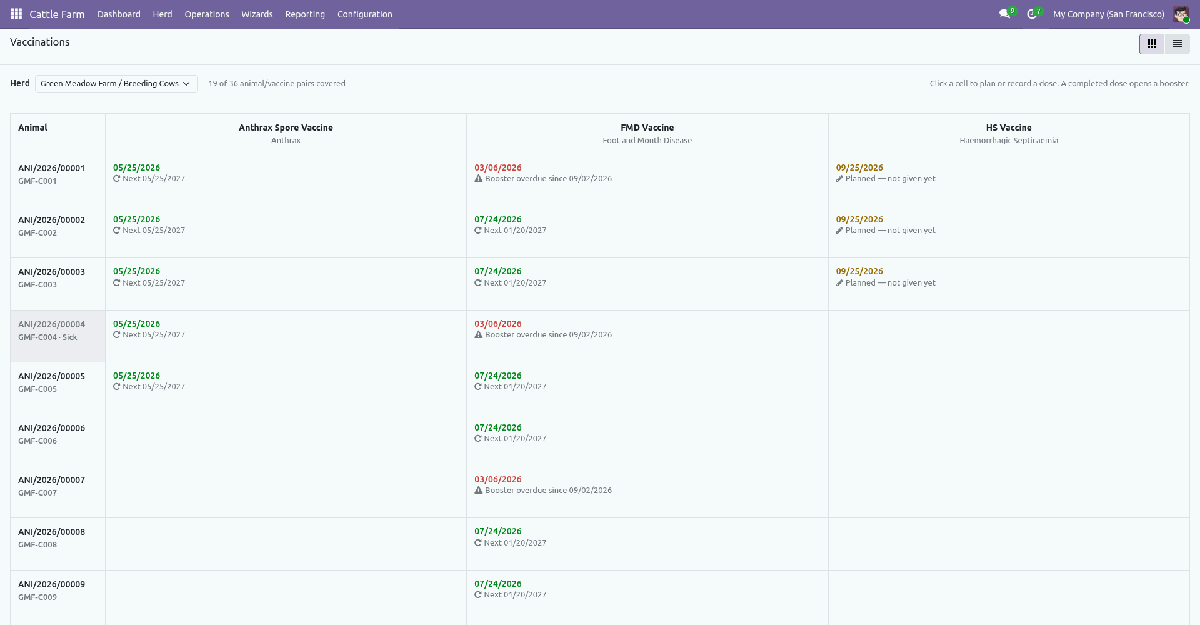Open the 05/25/2026 Anthrax dose for ANI/2026/00004
The height and width of the screenshot is (625, 1200).
(137, 324)
